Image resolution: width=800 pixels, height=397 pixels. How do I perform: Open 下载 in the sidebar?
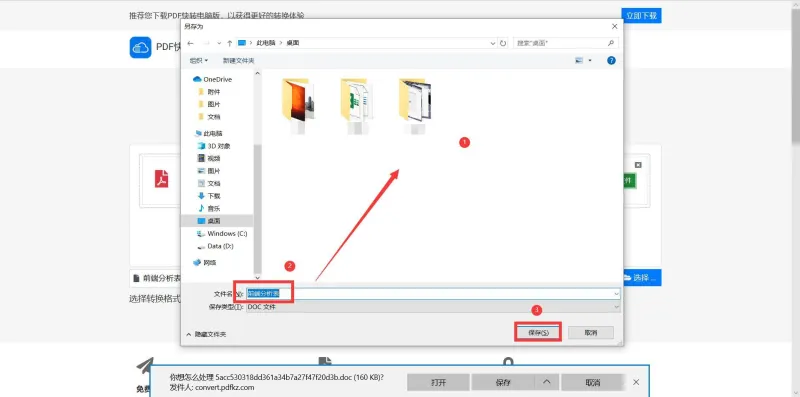tap(209, 196)
